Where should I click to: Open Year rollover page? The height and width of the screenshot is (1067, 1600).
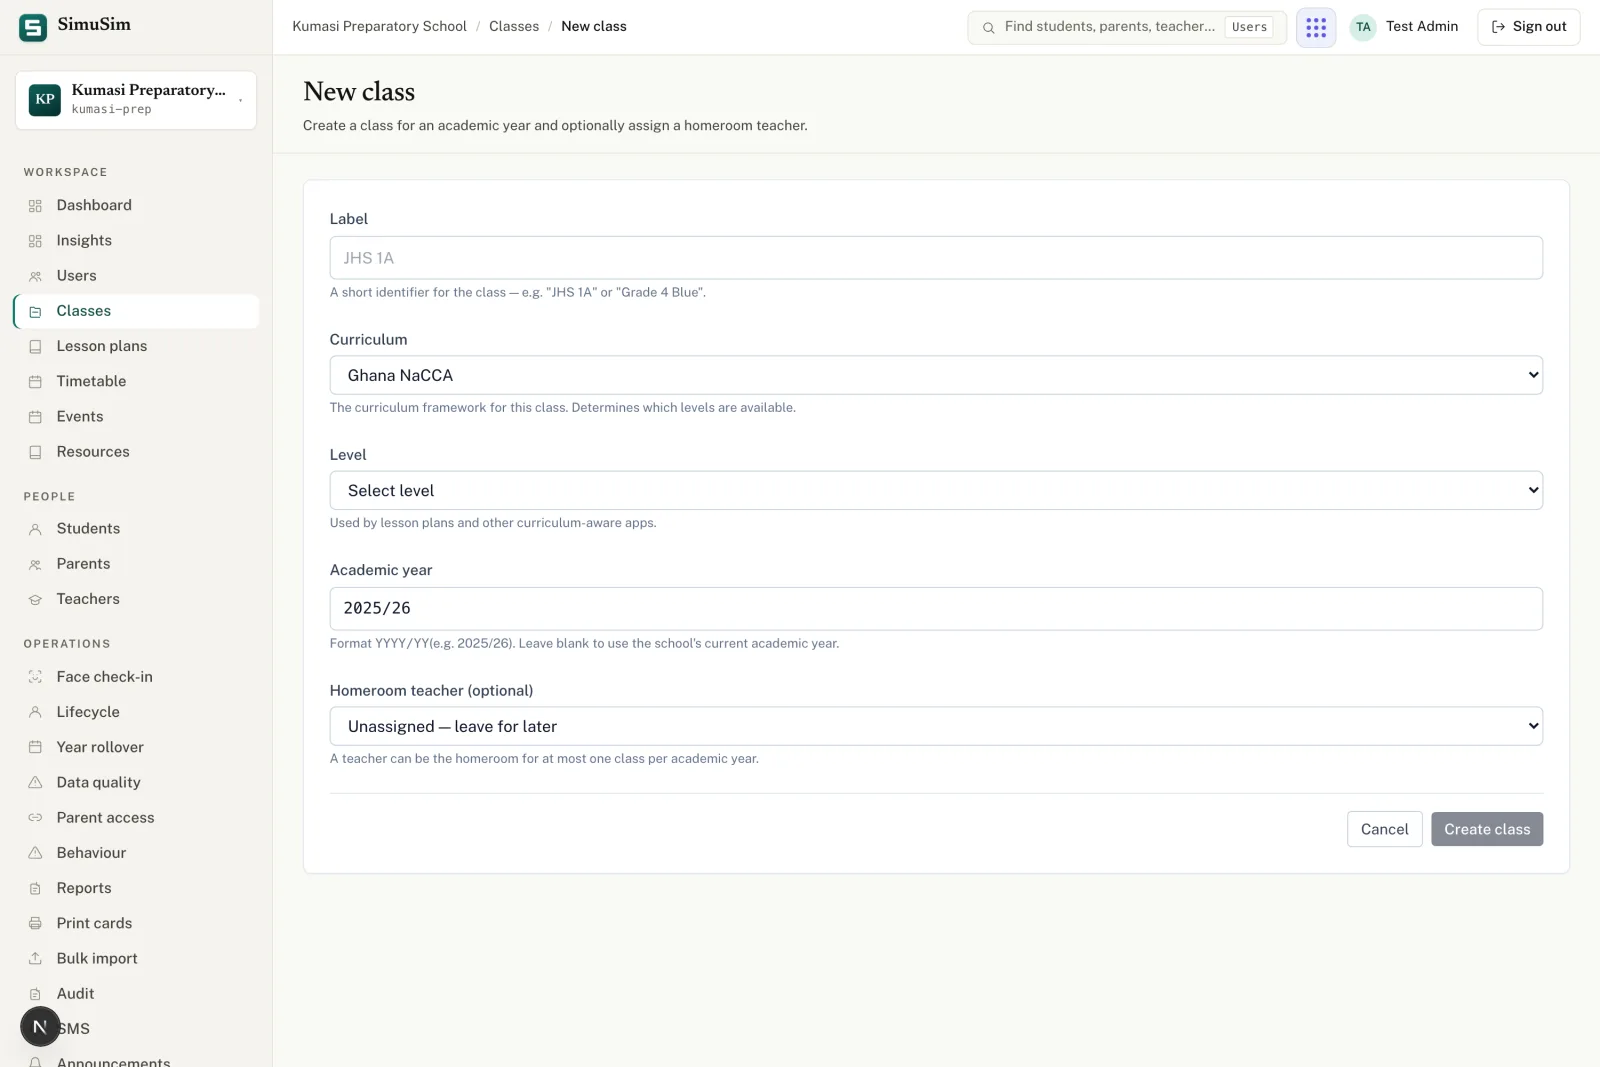[136, 747]
